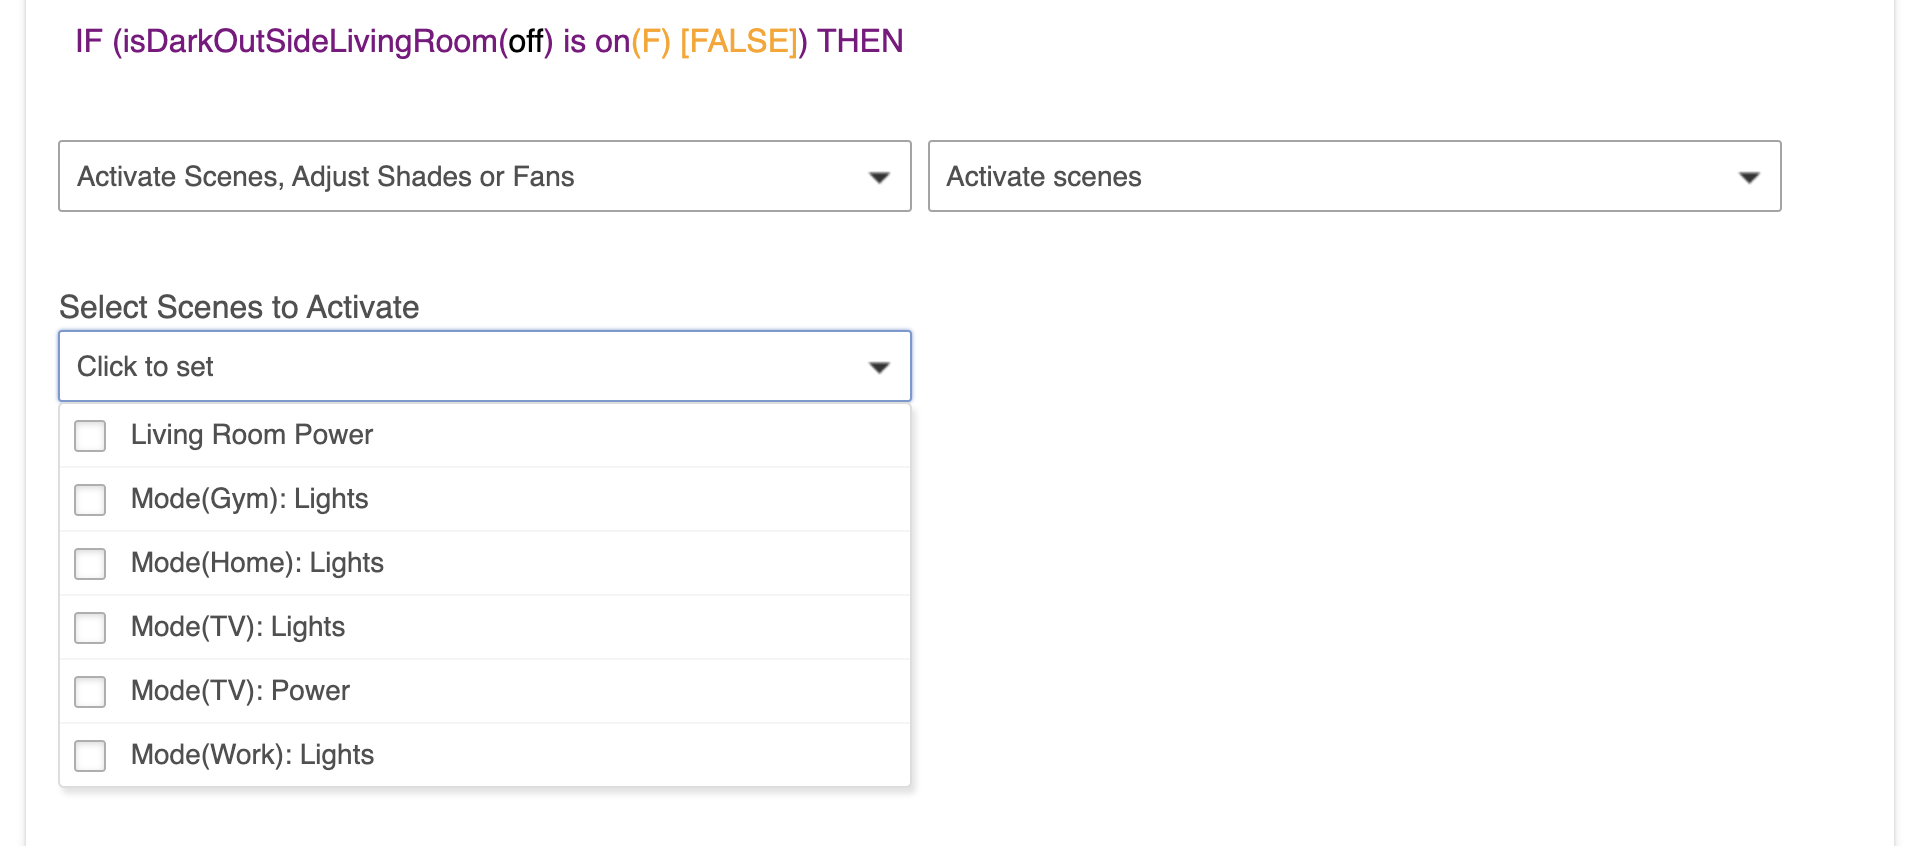Click the Mode(Gym): Lights option label
The width and height of the screenshot is (1926, 846).
point(249,499)
